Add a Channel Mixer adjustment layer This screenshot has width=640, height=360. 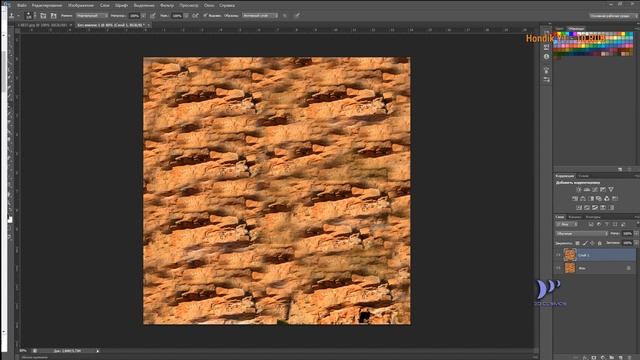pos(607,198)
